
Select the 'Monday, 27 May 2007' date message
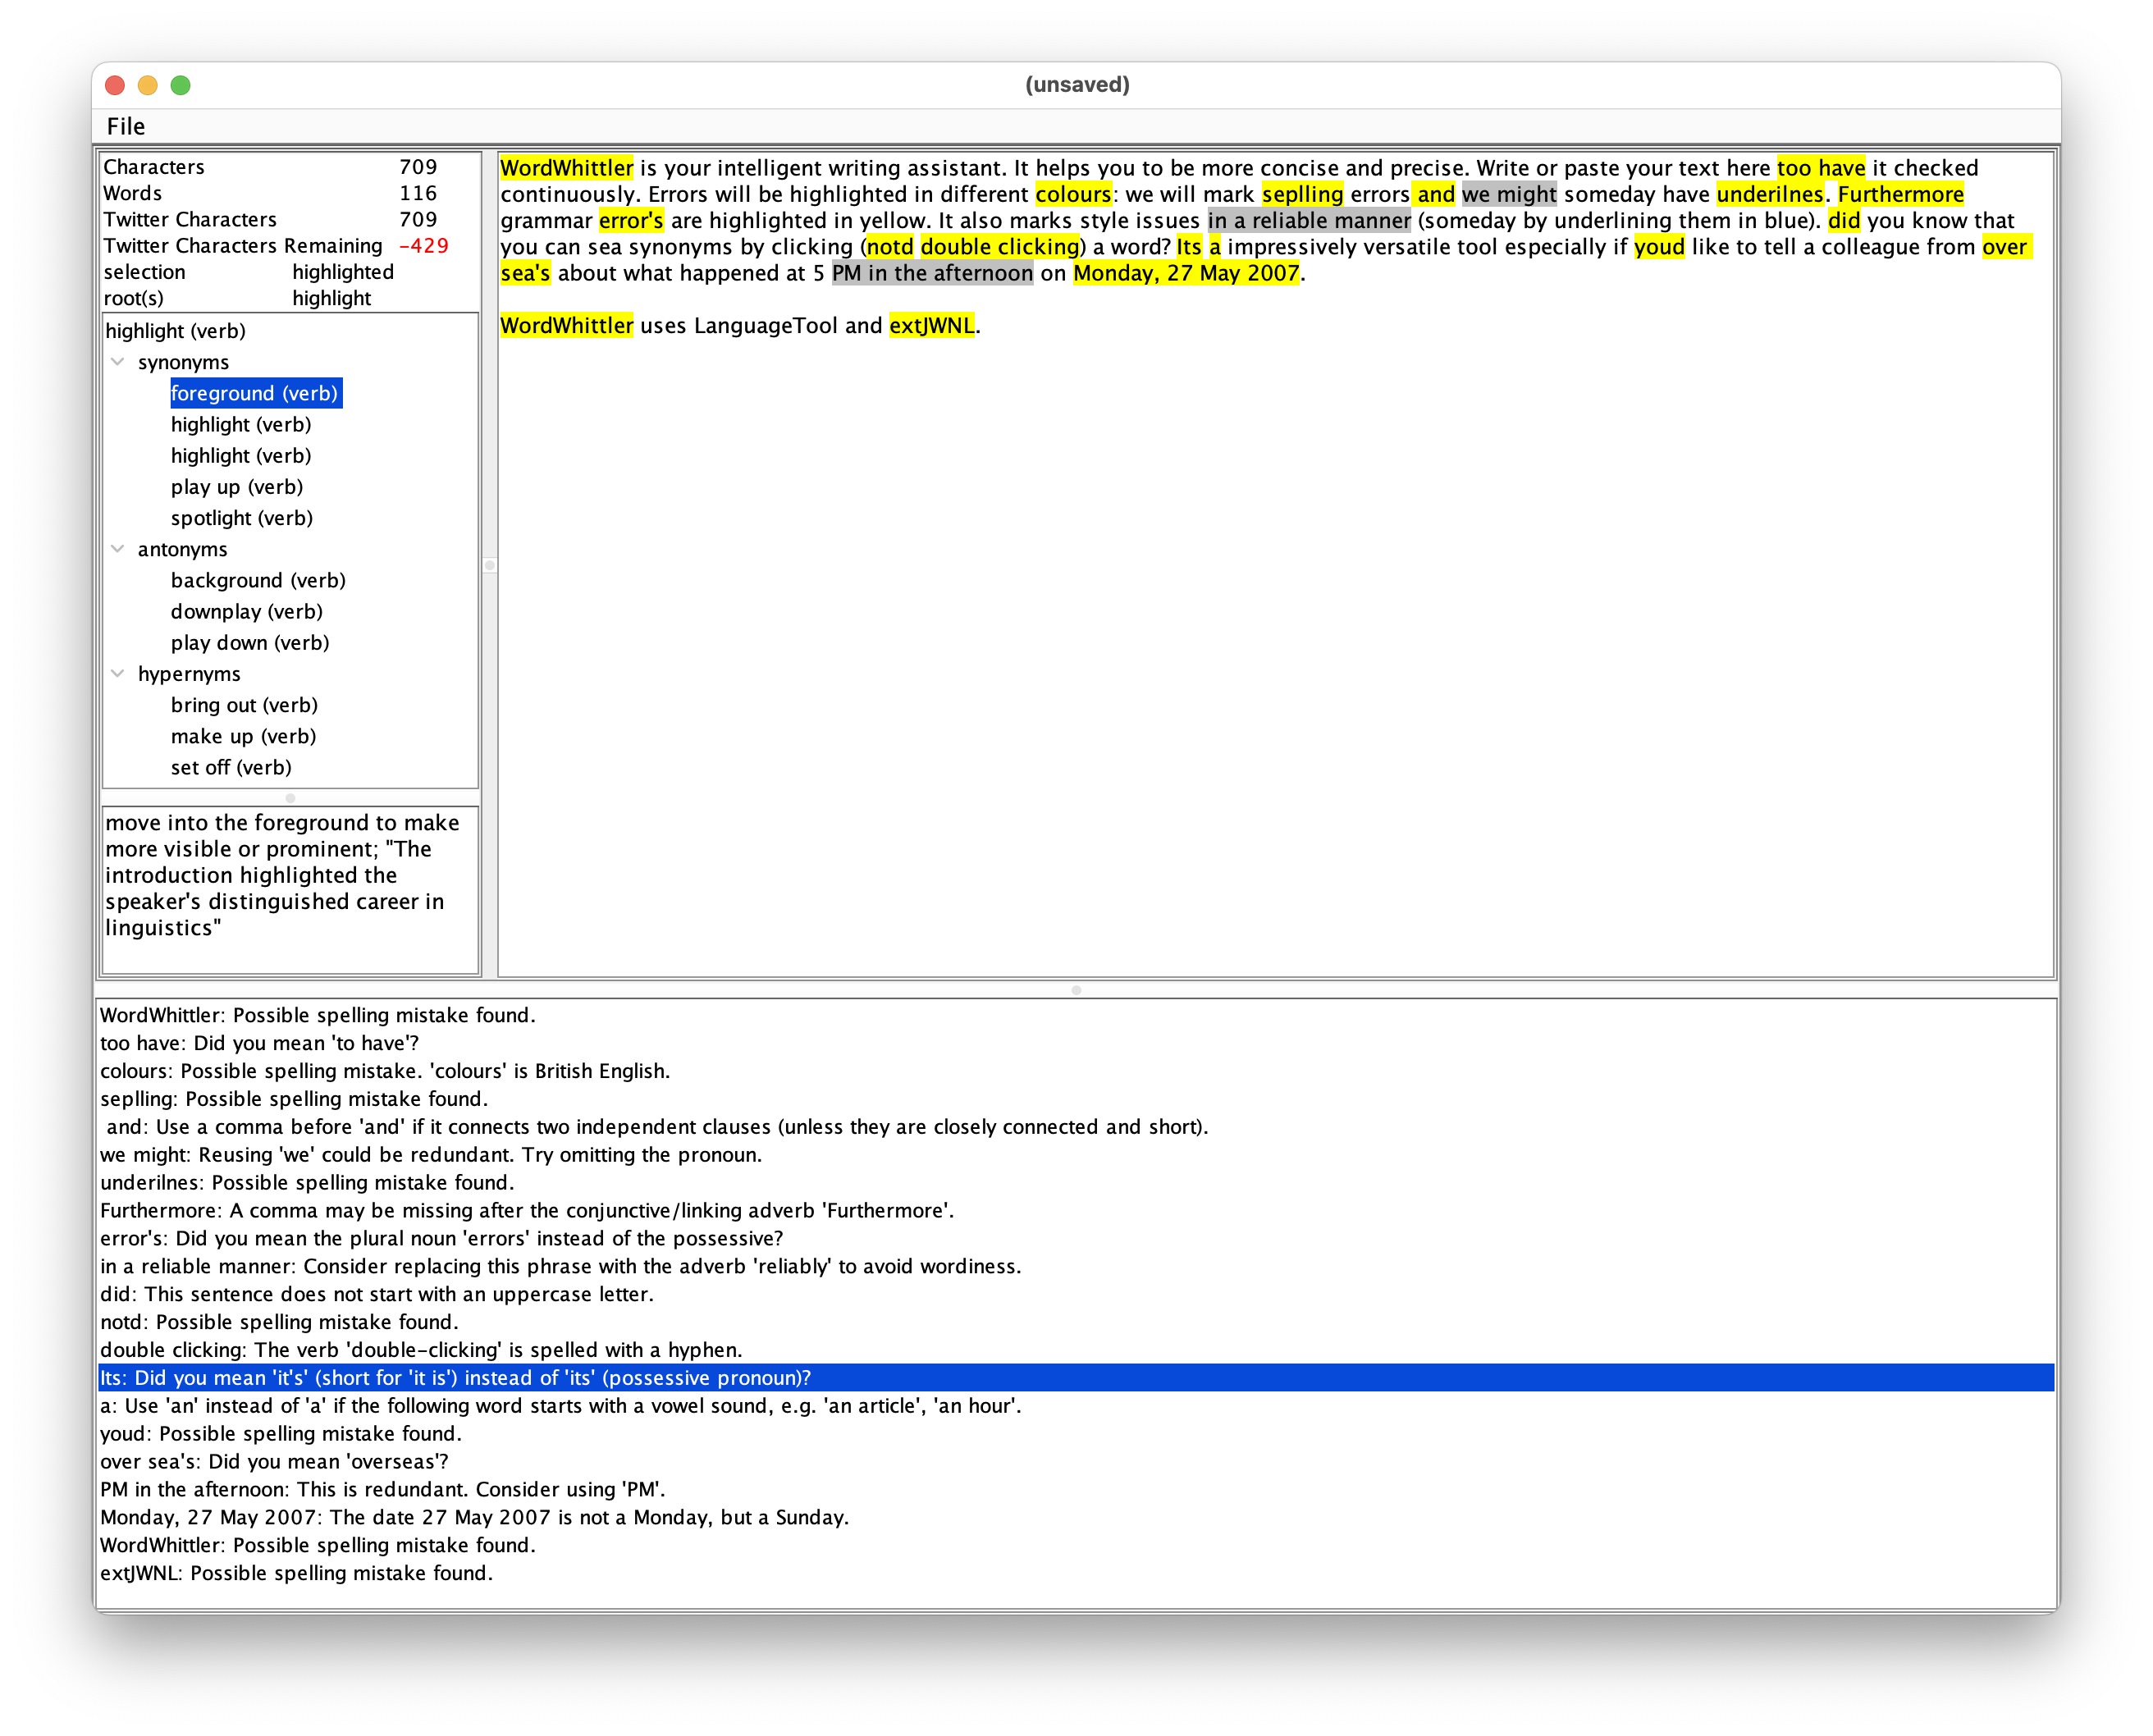tap(474, 1517)
